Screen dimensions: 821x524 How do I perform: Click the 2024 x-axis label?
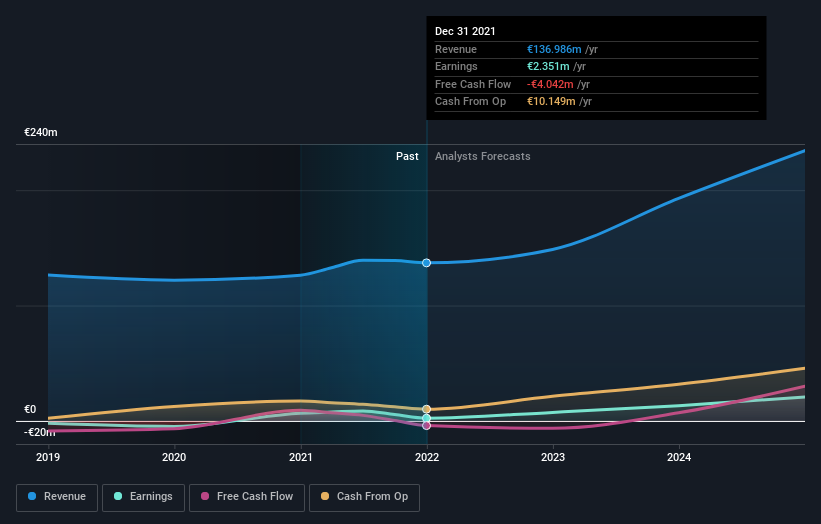point(679,458)
